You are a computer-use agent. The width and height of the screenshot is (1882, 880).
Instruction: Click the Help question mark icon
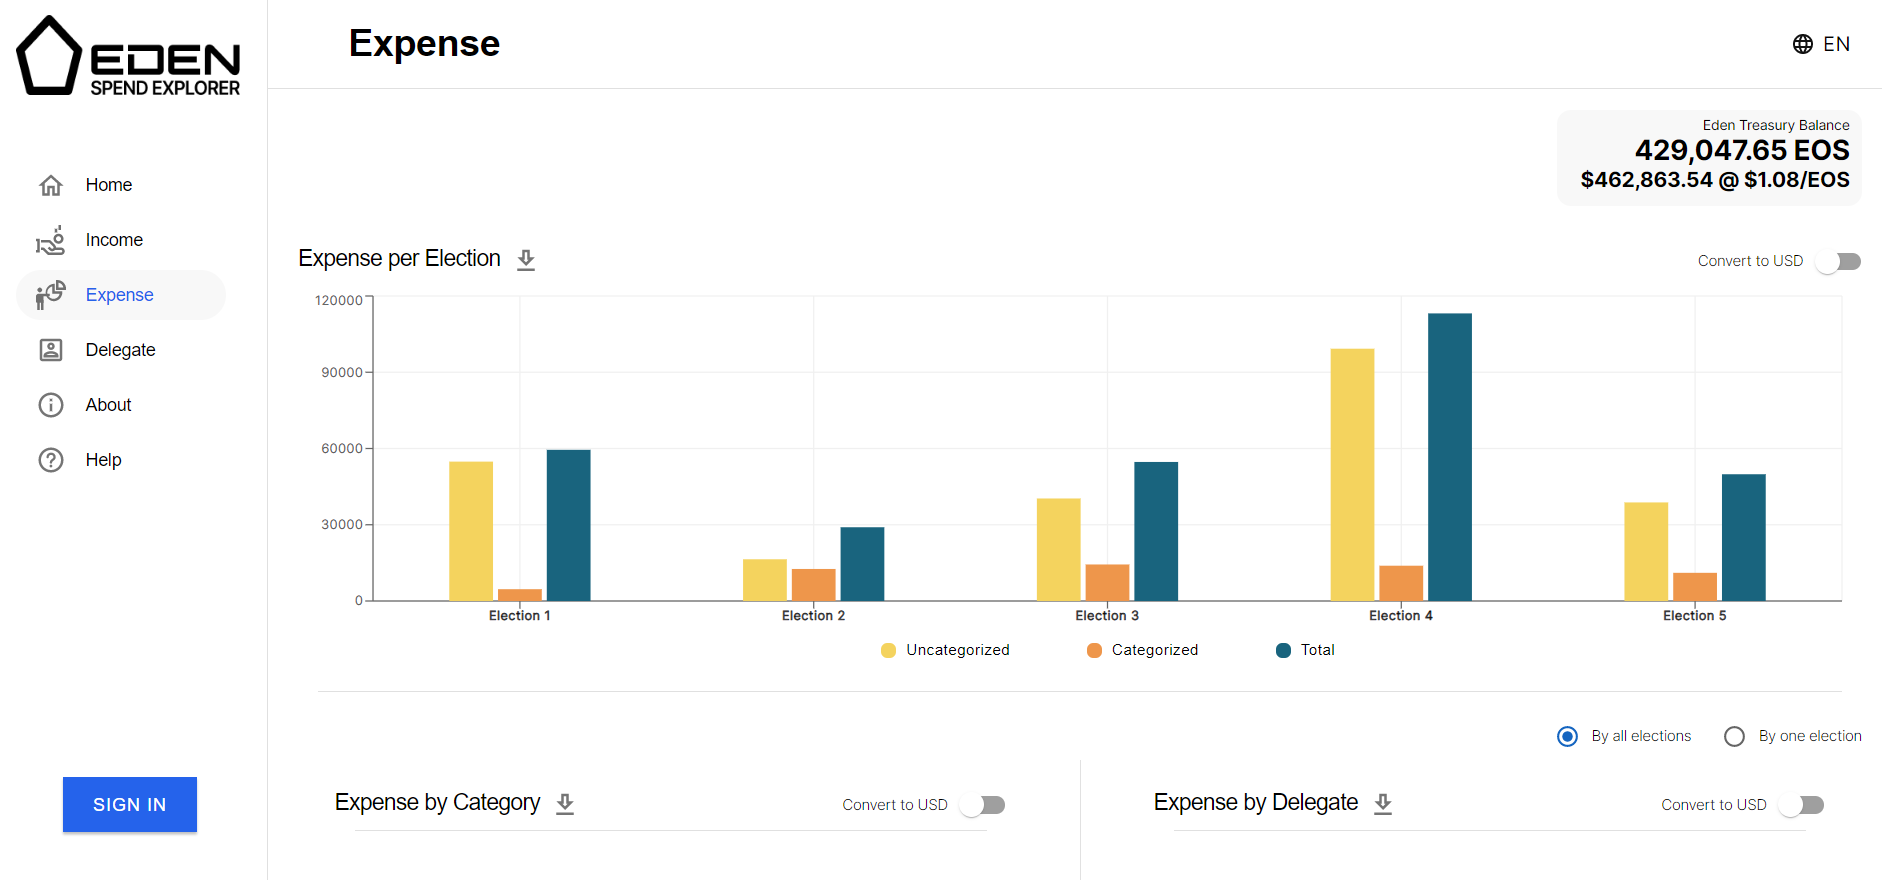[51, 460]
